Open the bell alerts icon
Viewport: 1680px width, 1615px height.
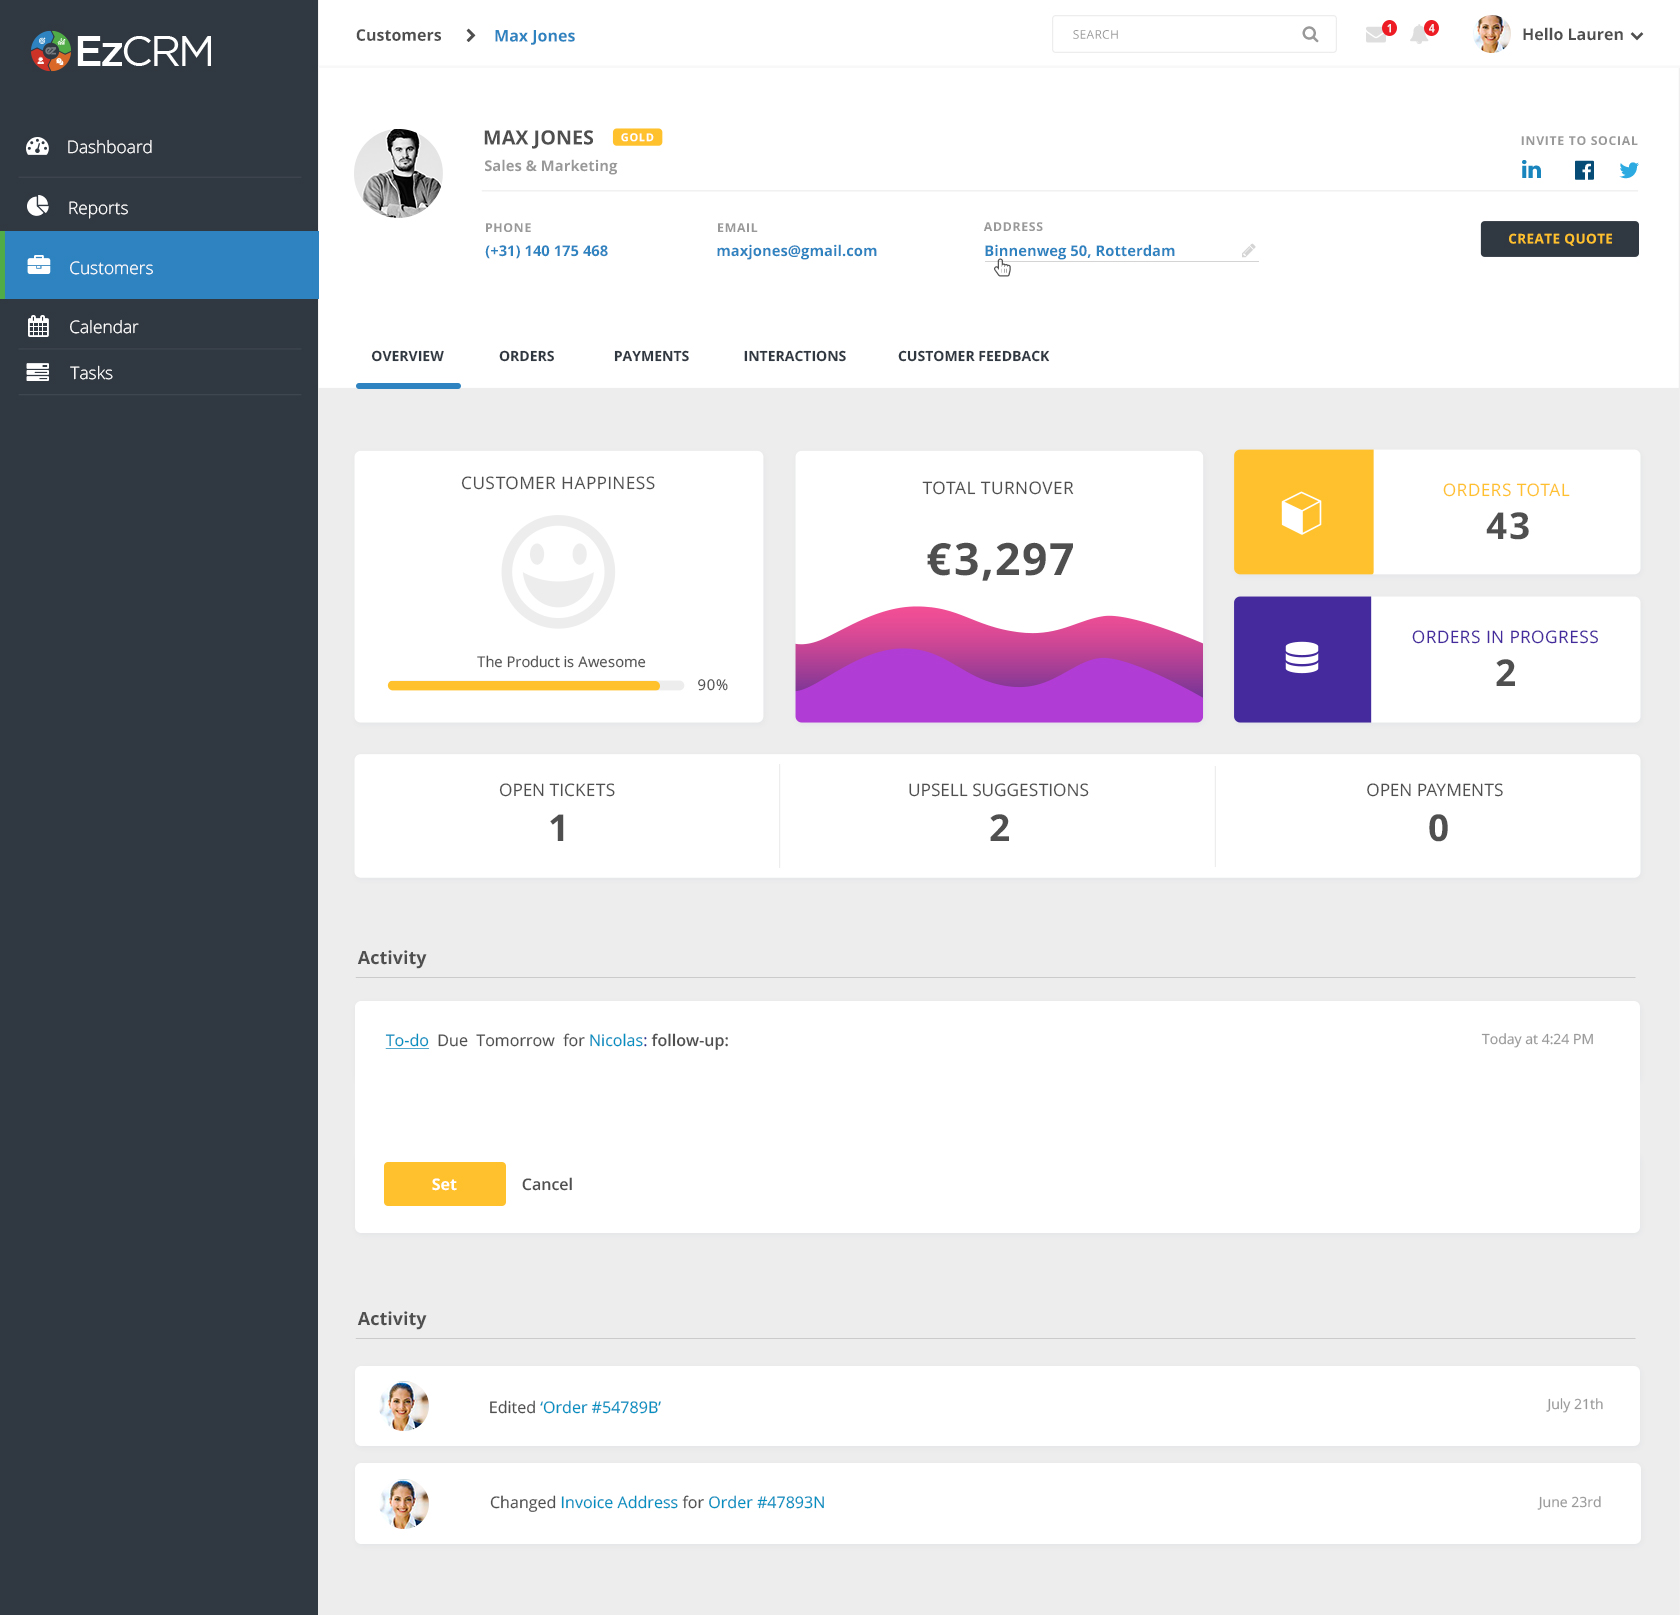[1420, 35]
